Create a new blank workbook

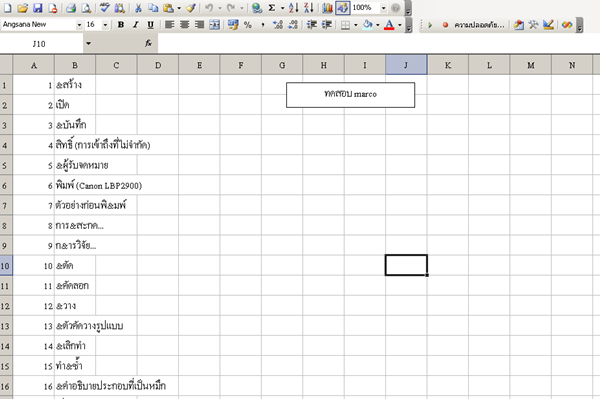pyautogui.click(x=8, y=8)
